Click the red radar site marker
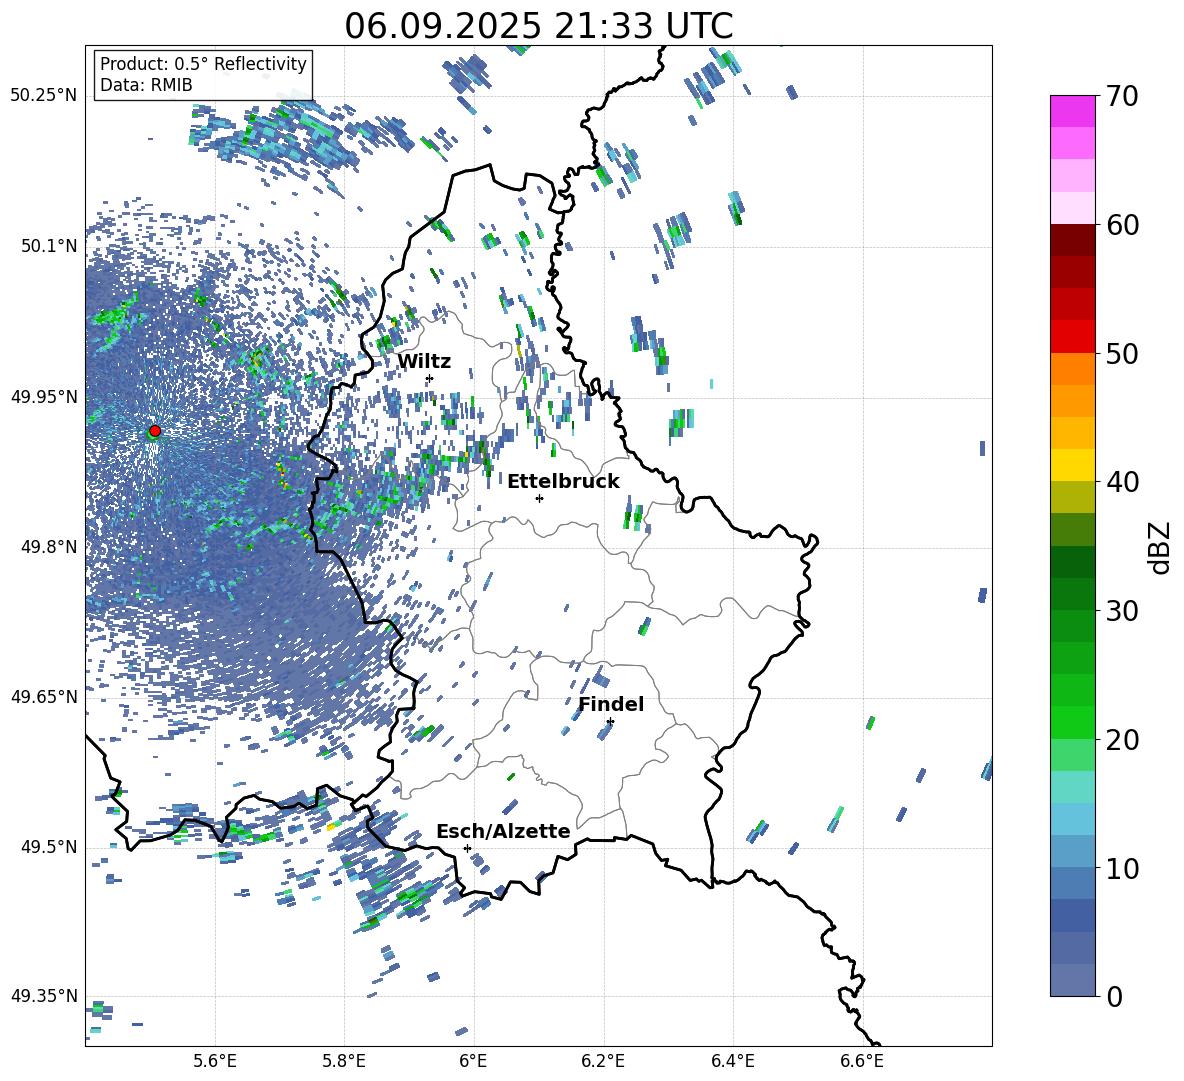1184x1081 pixels. pos(155,431)
